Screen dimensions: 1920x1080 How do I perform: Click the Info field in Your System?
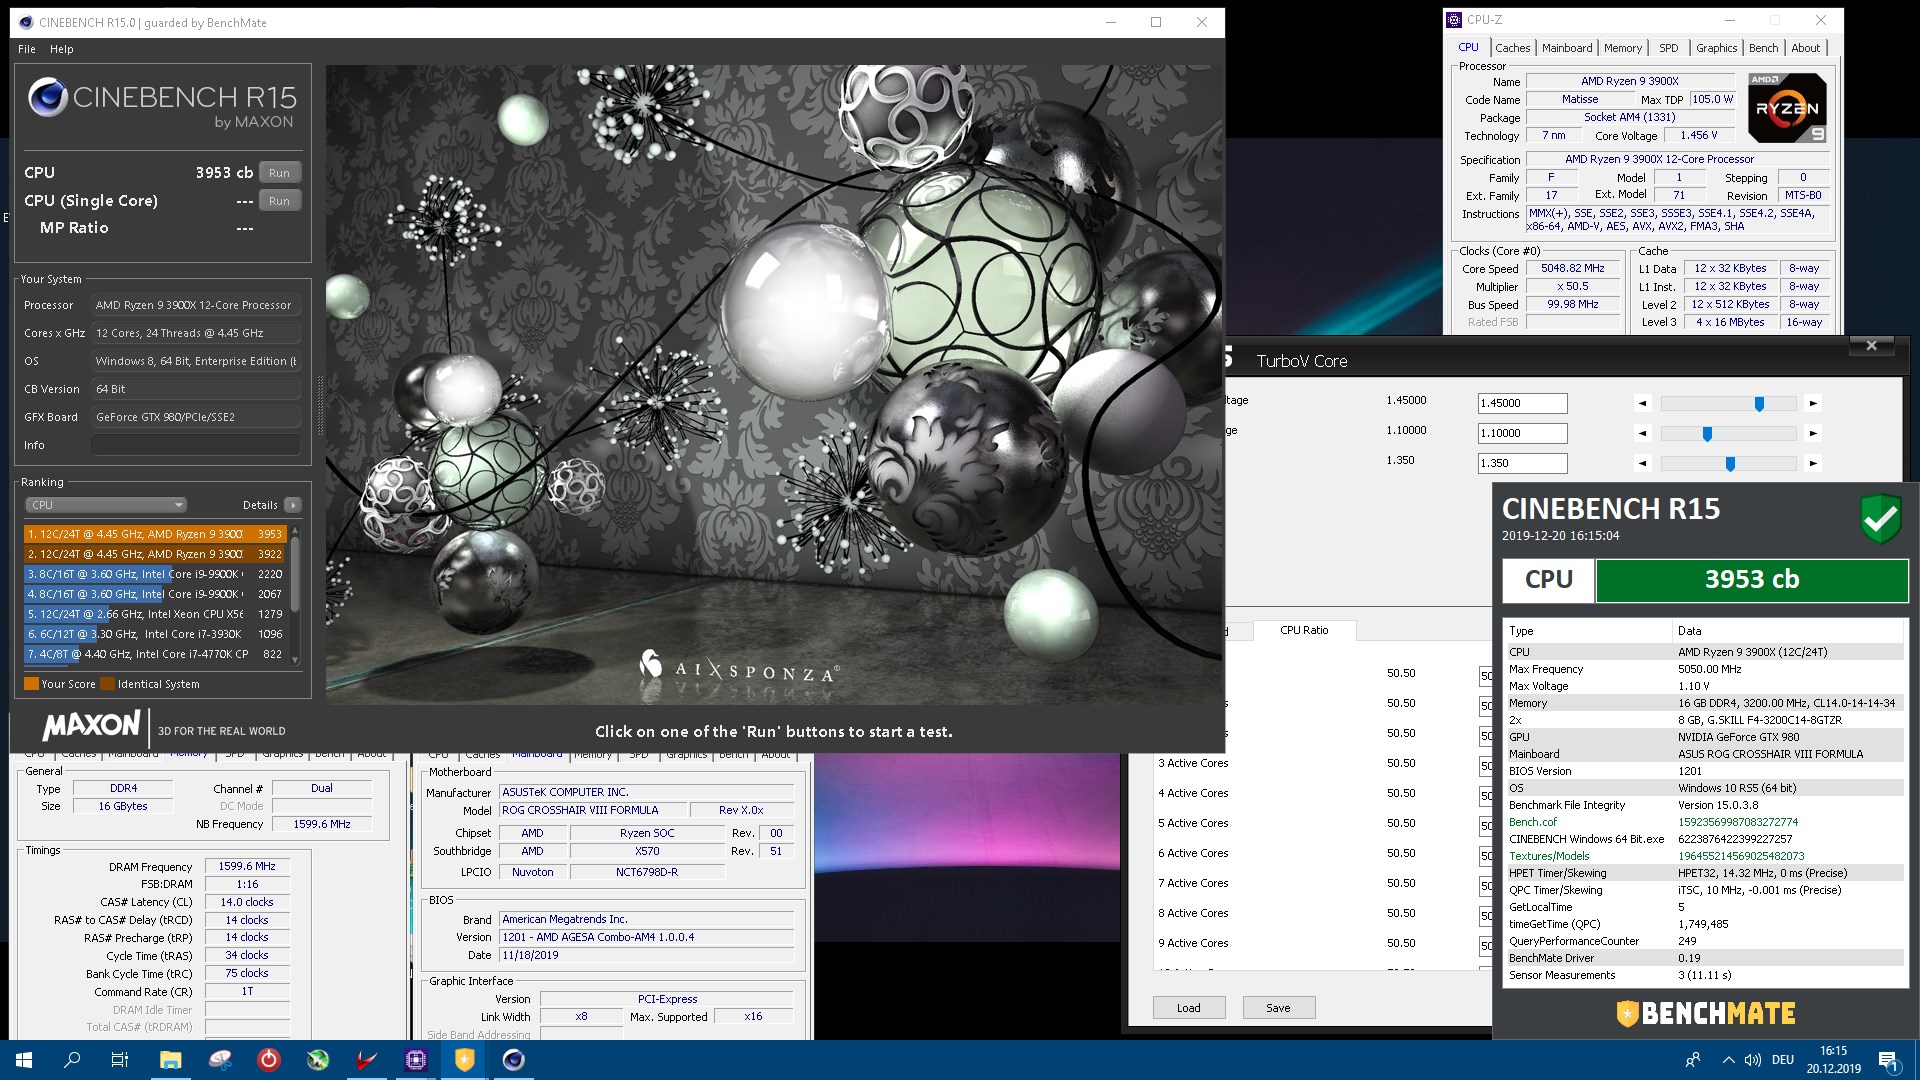coord(196,445)
